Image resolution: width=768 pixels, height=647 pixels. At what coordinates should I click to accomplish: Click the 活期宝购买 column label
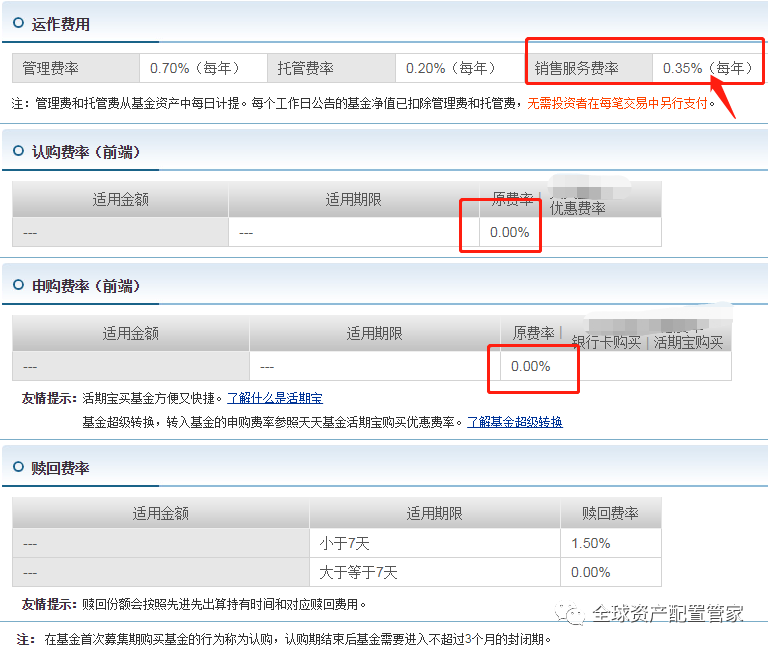point(688,342)
